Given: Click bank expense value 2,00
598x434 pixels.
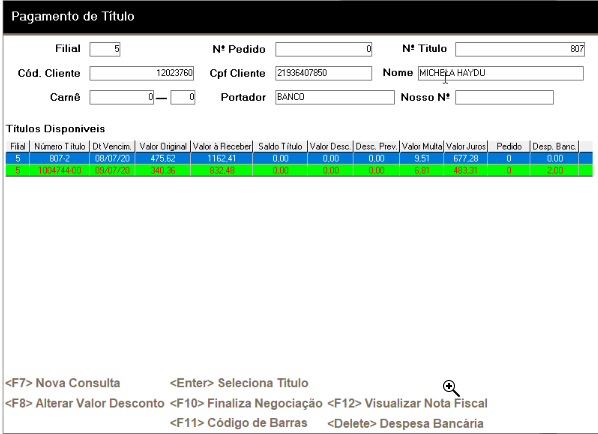Looking at the screenshot, I should point(555,170).
